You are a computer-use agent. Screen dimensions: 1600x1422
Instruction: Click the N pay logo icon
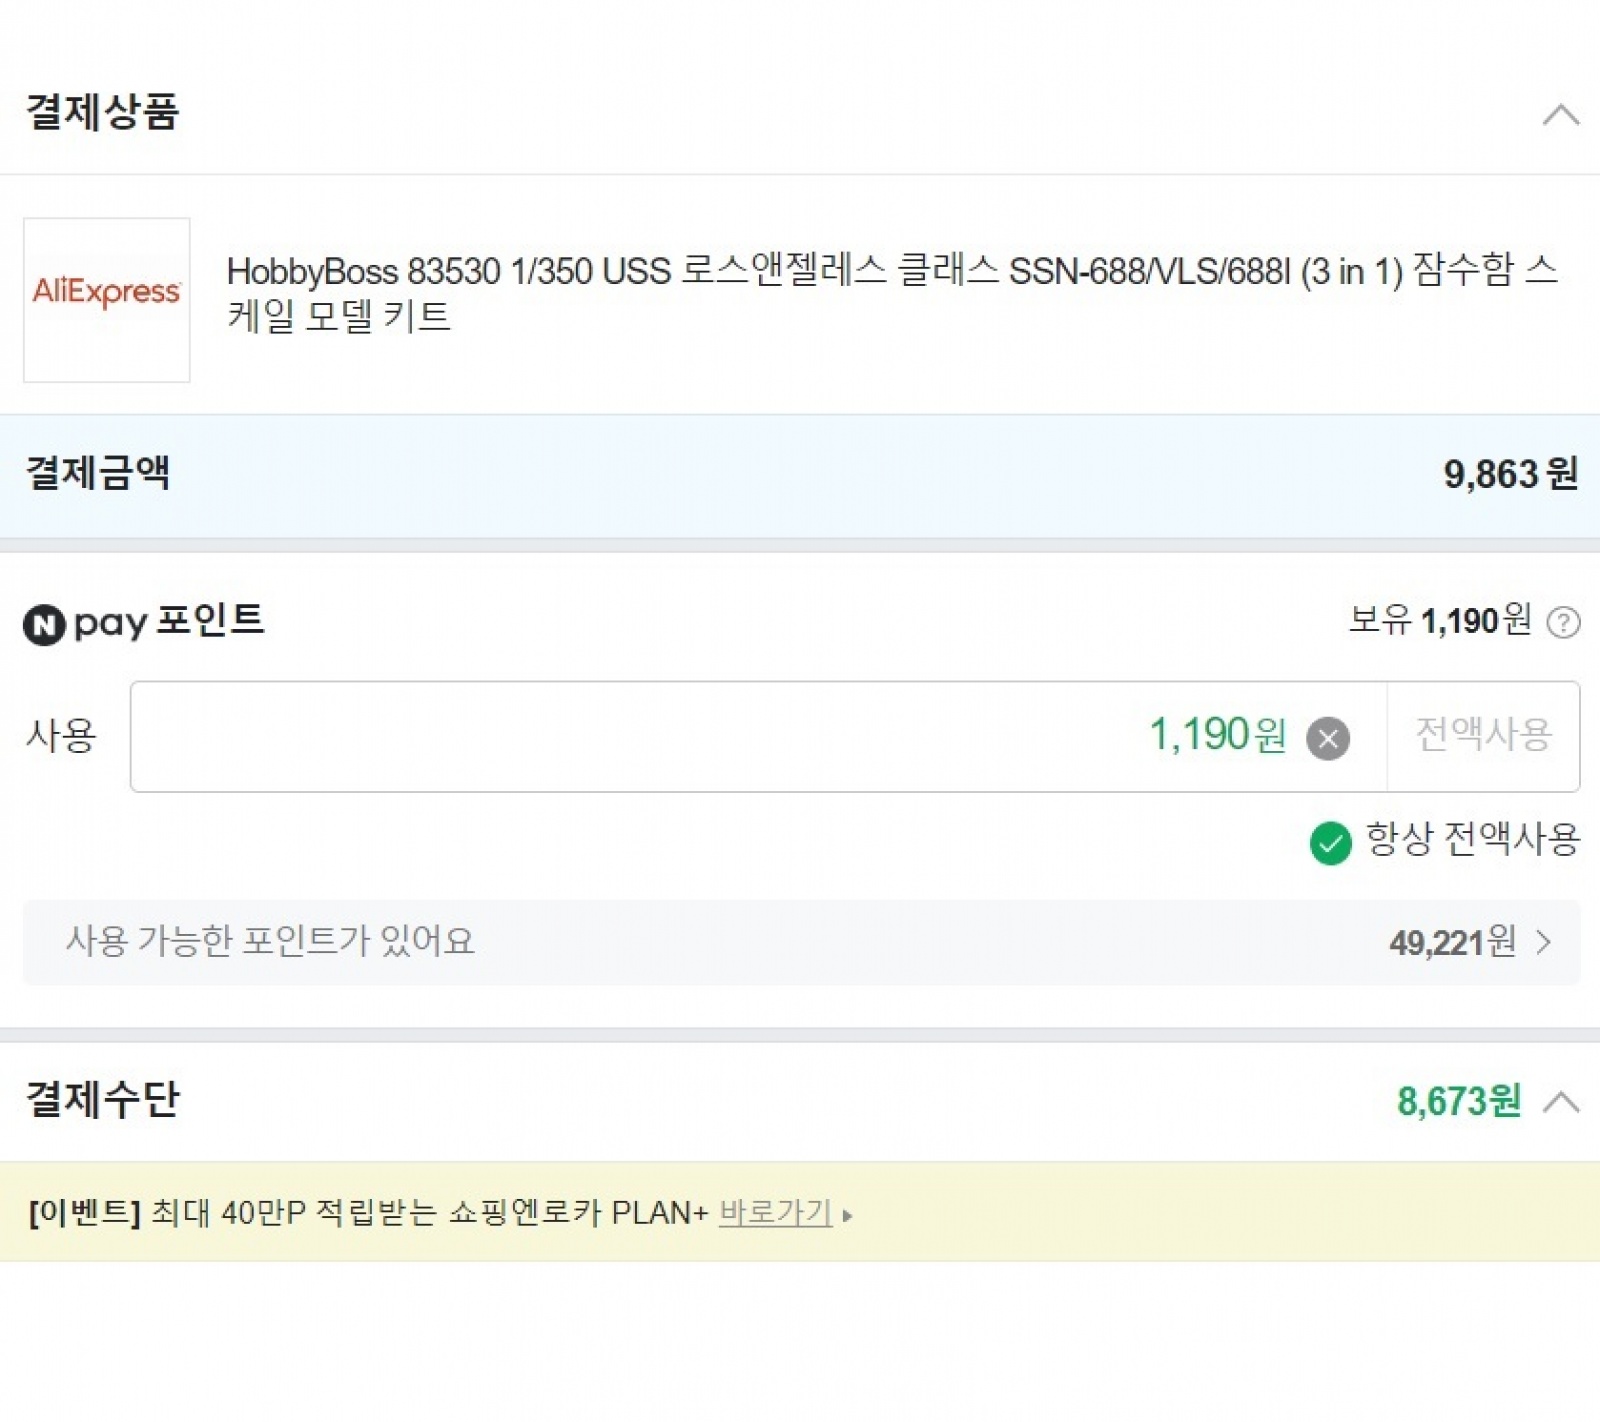[x=44, y=625]
